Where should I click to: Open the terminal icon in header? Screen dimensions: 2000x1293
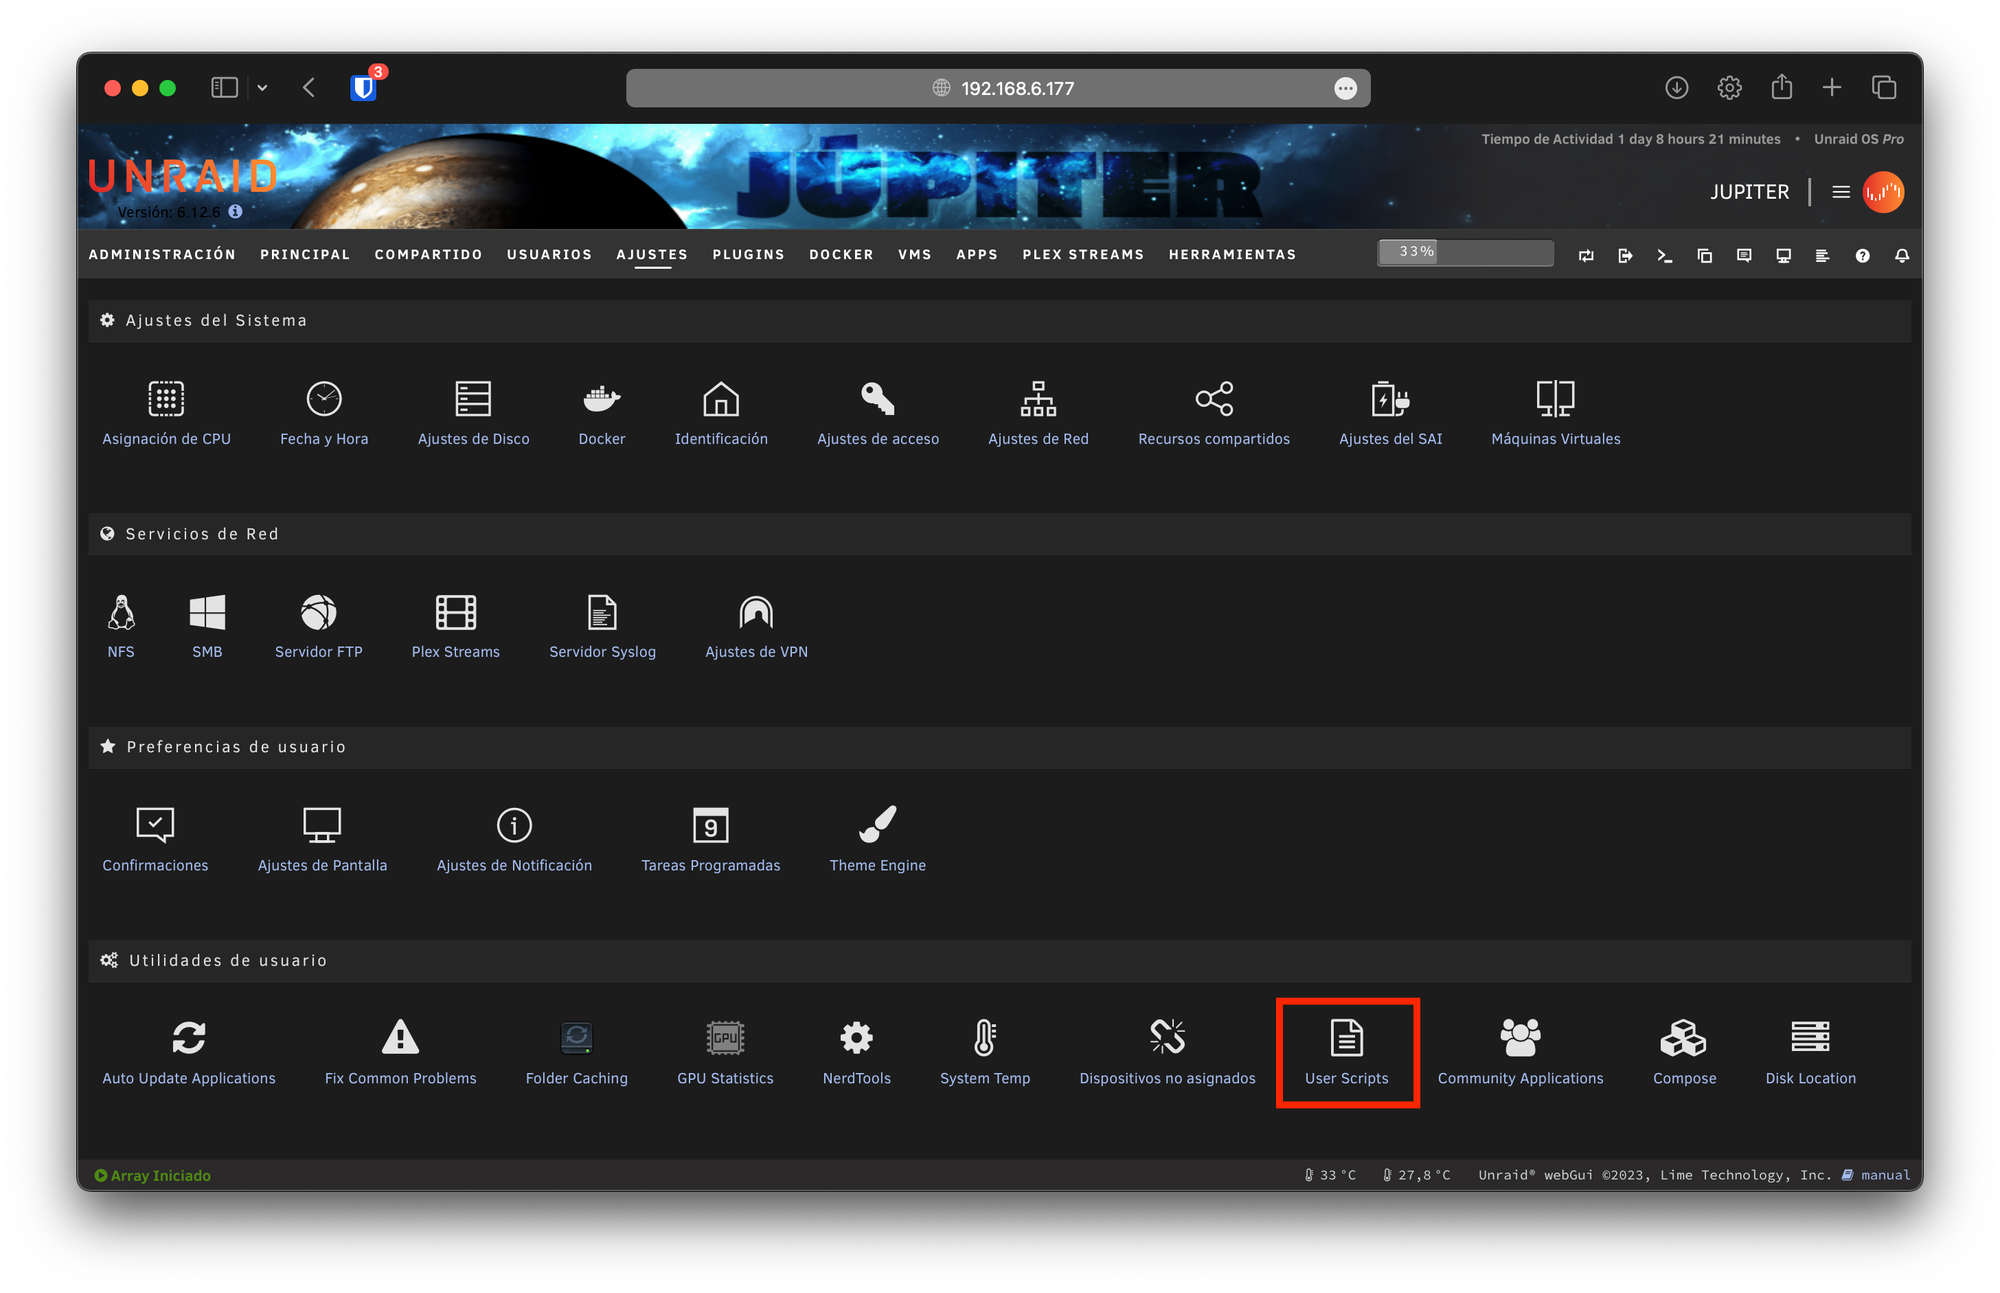coord(1664,256)
